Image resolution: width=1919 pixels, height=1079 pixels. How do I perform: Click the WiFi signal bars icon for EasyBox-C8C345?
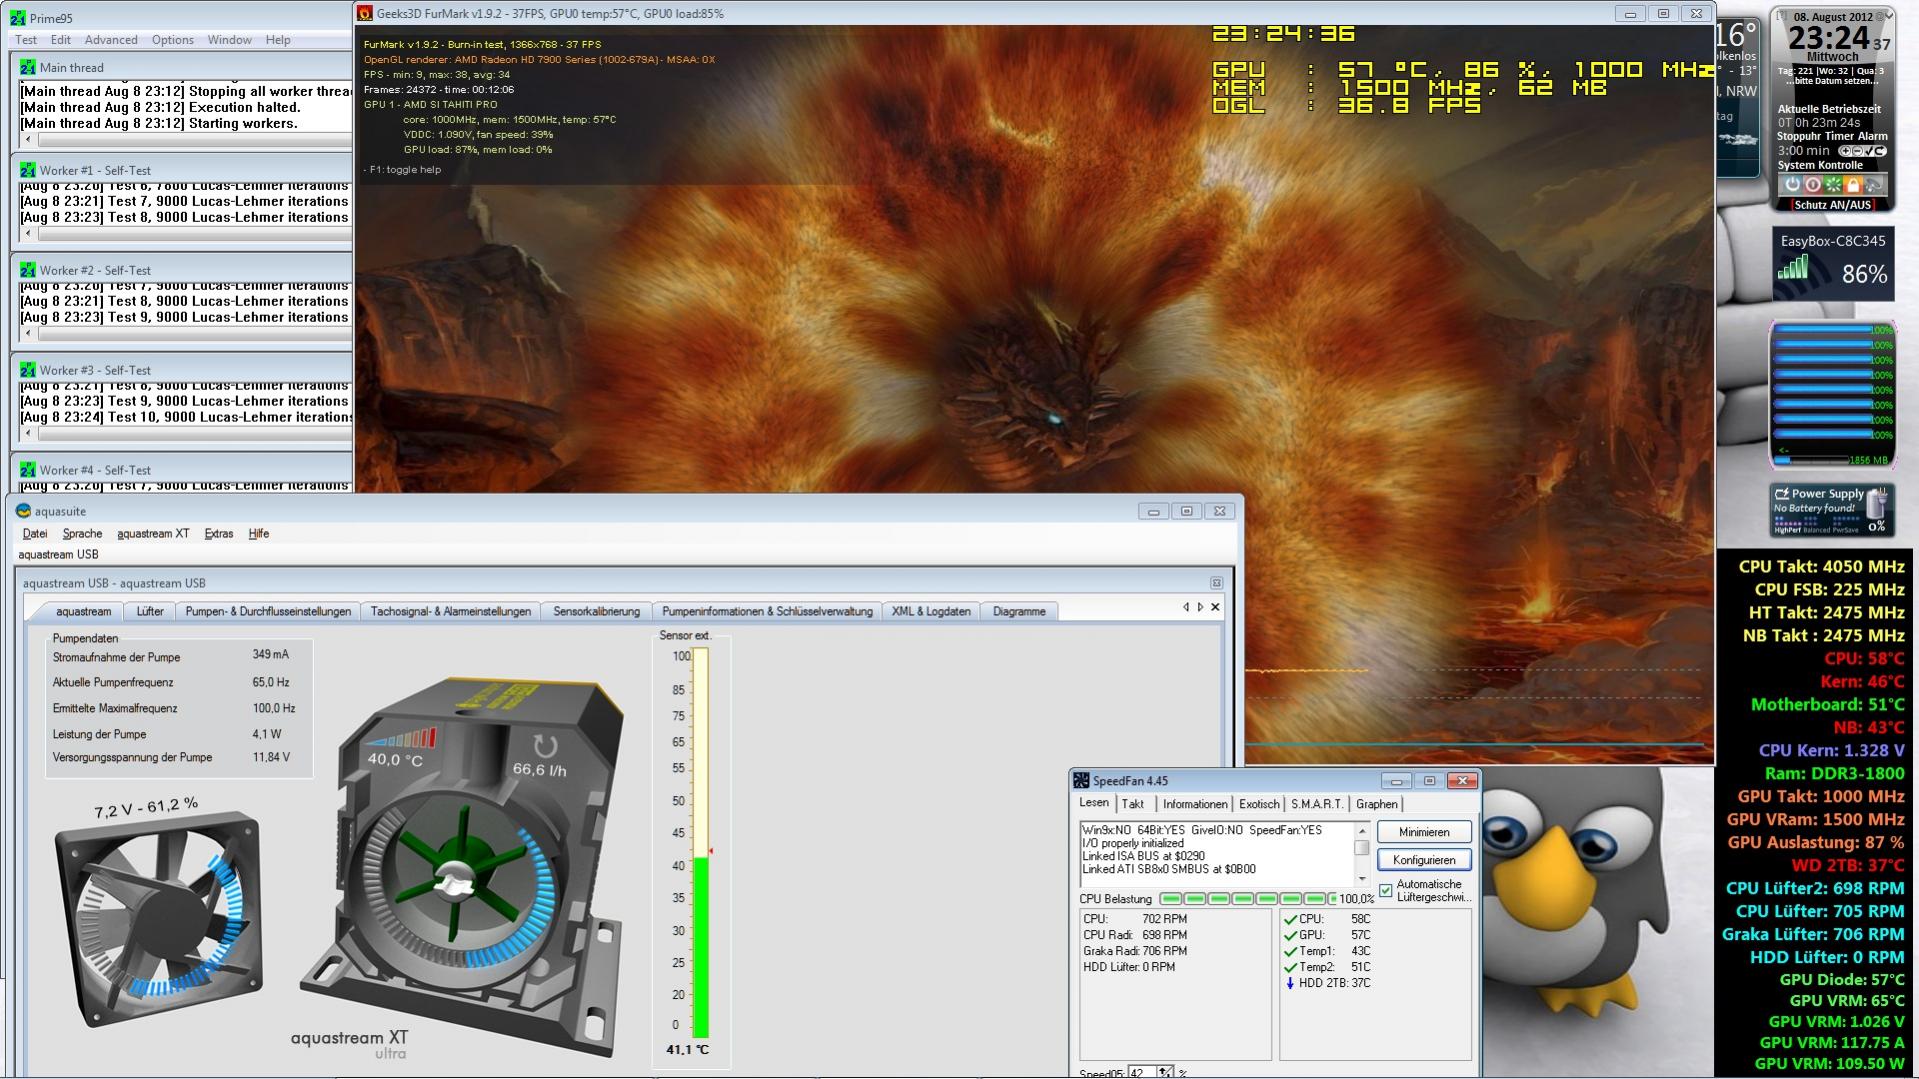1792,268
